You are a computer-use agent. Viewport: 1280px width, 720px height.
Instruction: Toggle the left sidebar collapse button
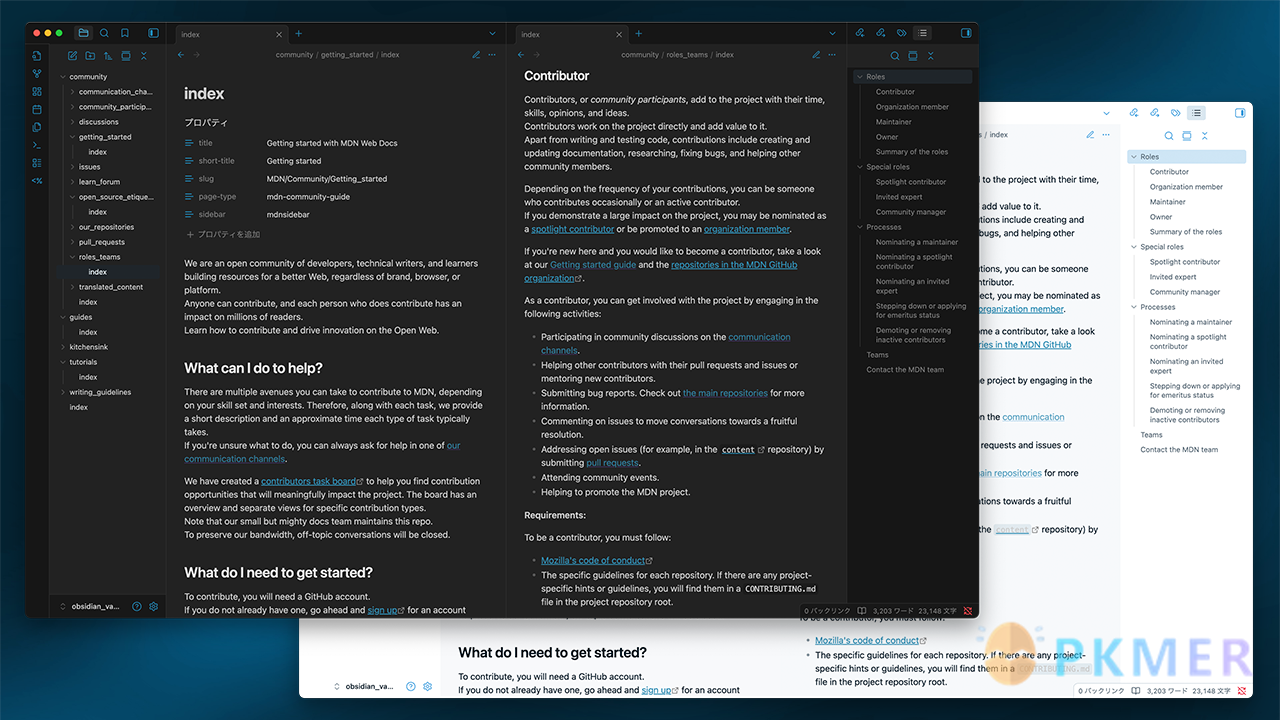coord(153,33)
